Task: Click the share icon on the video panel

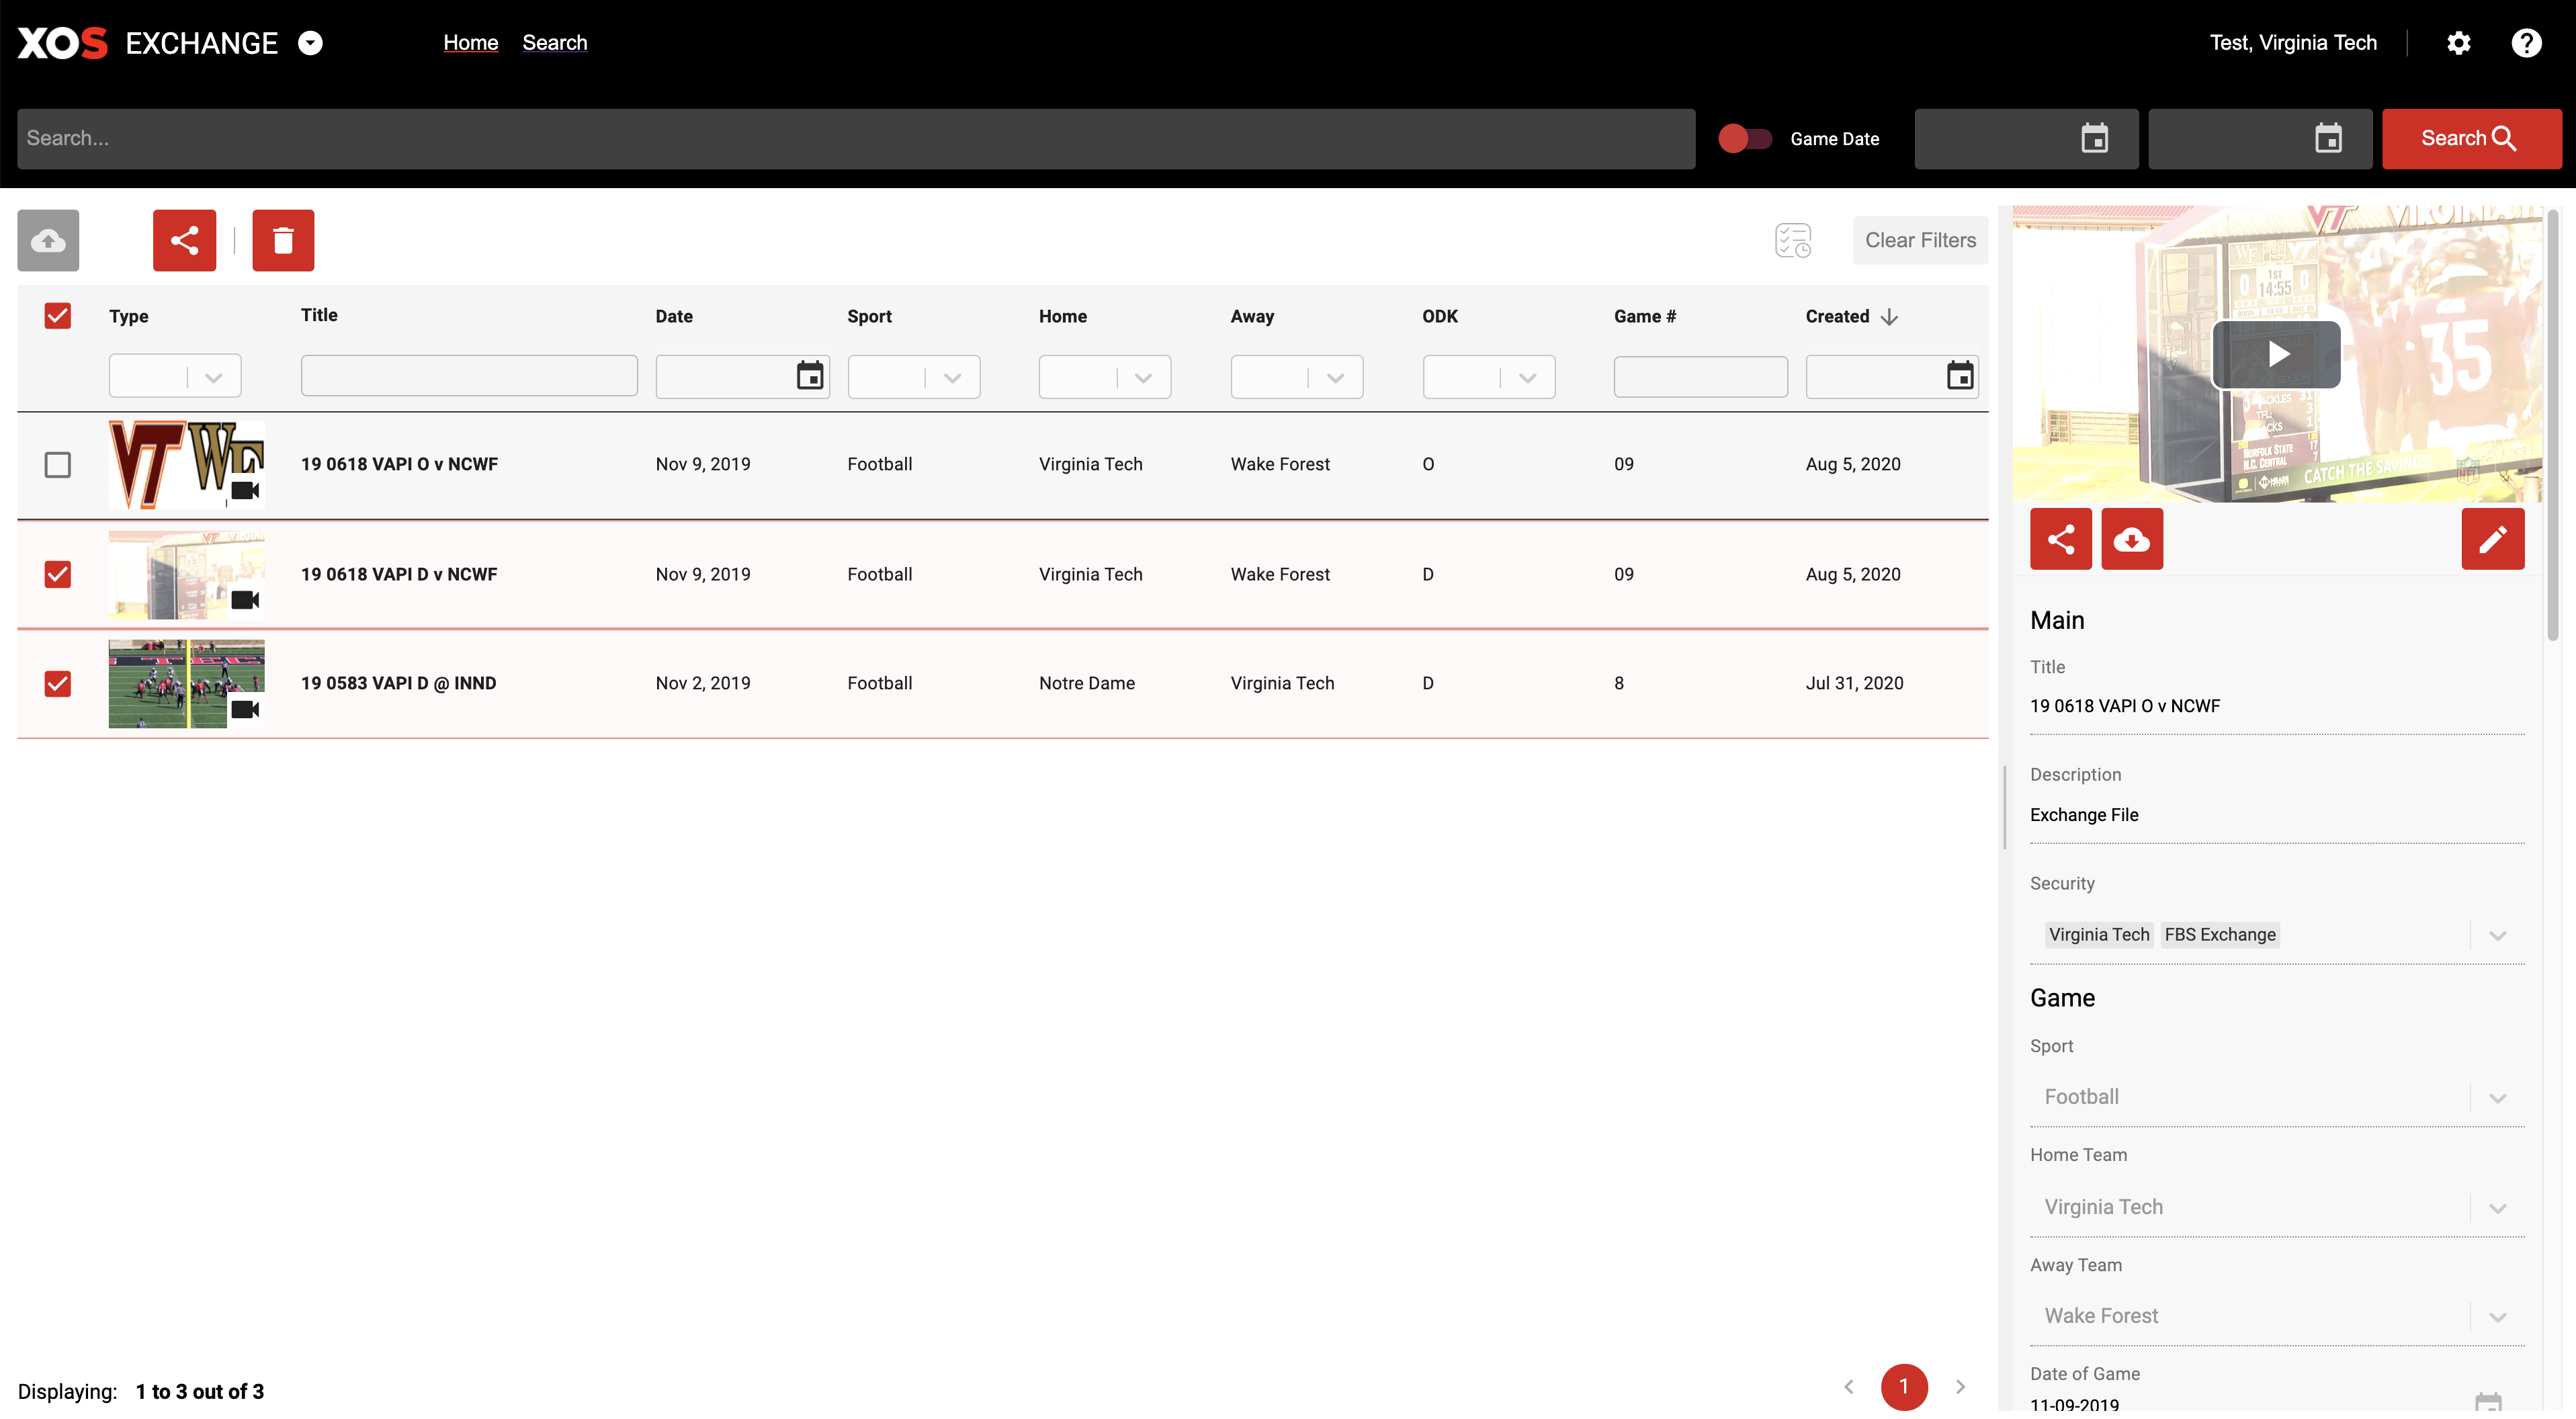Action: pyautogui.click(x=2061, y=538)
